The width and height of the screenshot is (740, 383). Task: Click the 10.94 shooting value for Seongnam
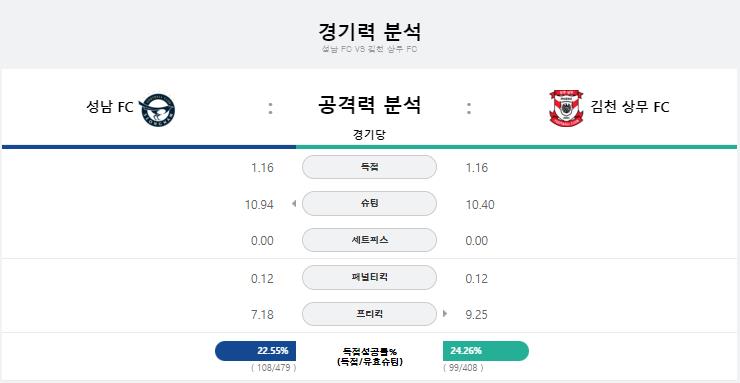tap(259, 205)
